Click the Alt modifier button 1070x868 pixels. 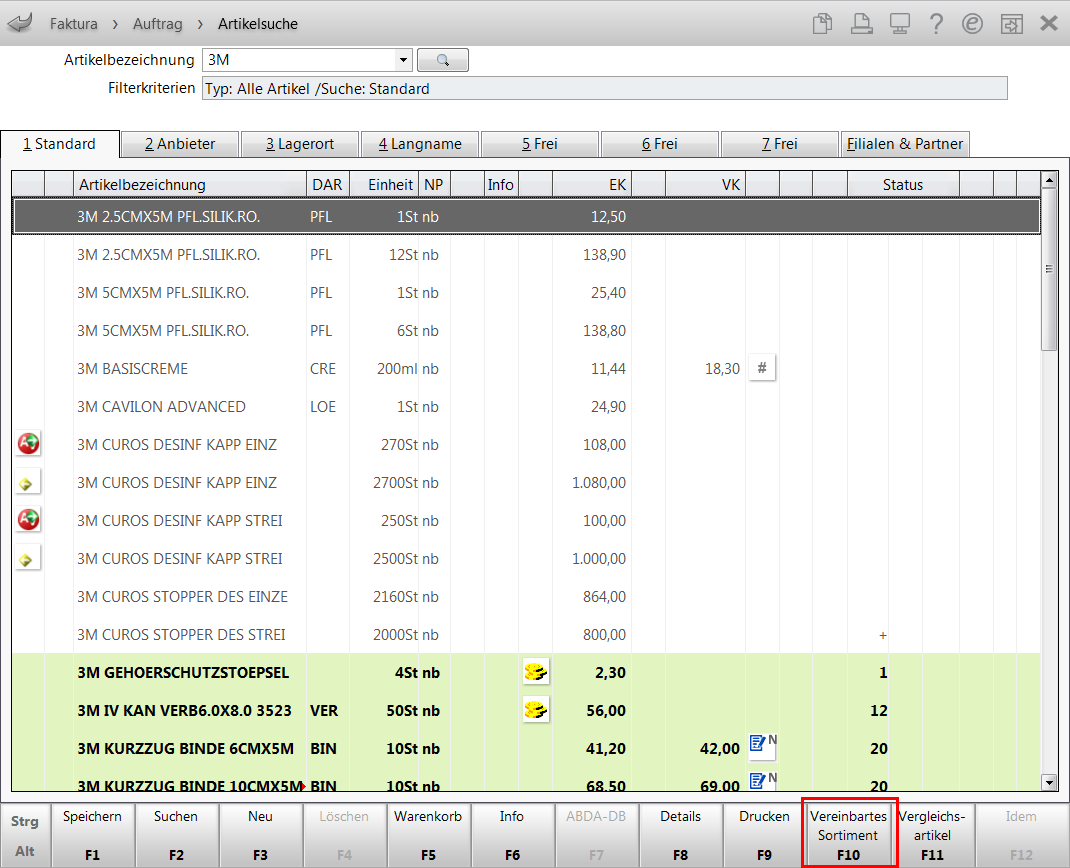pos(25,851)
